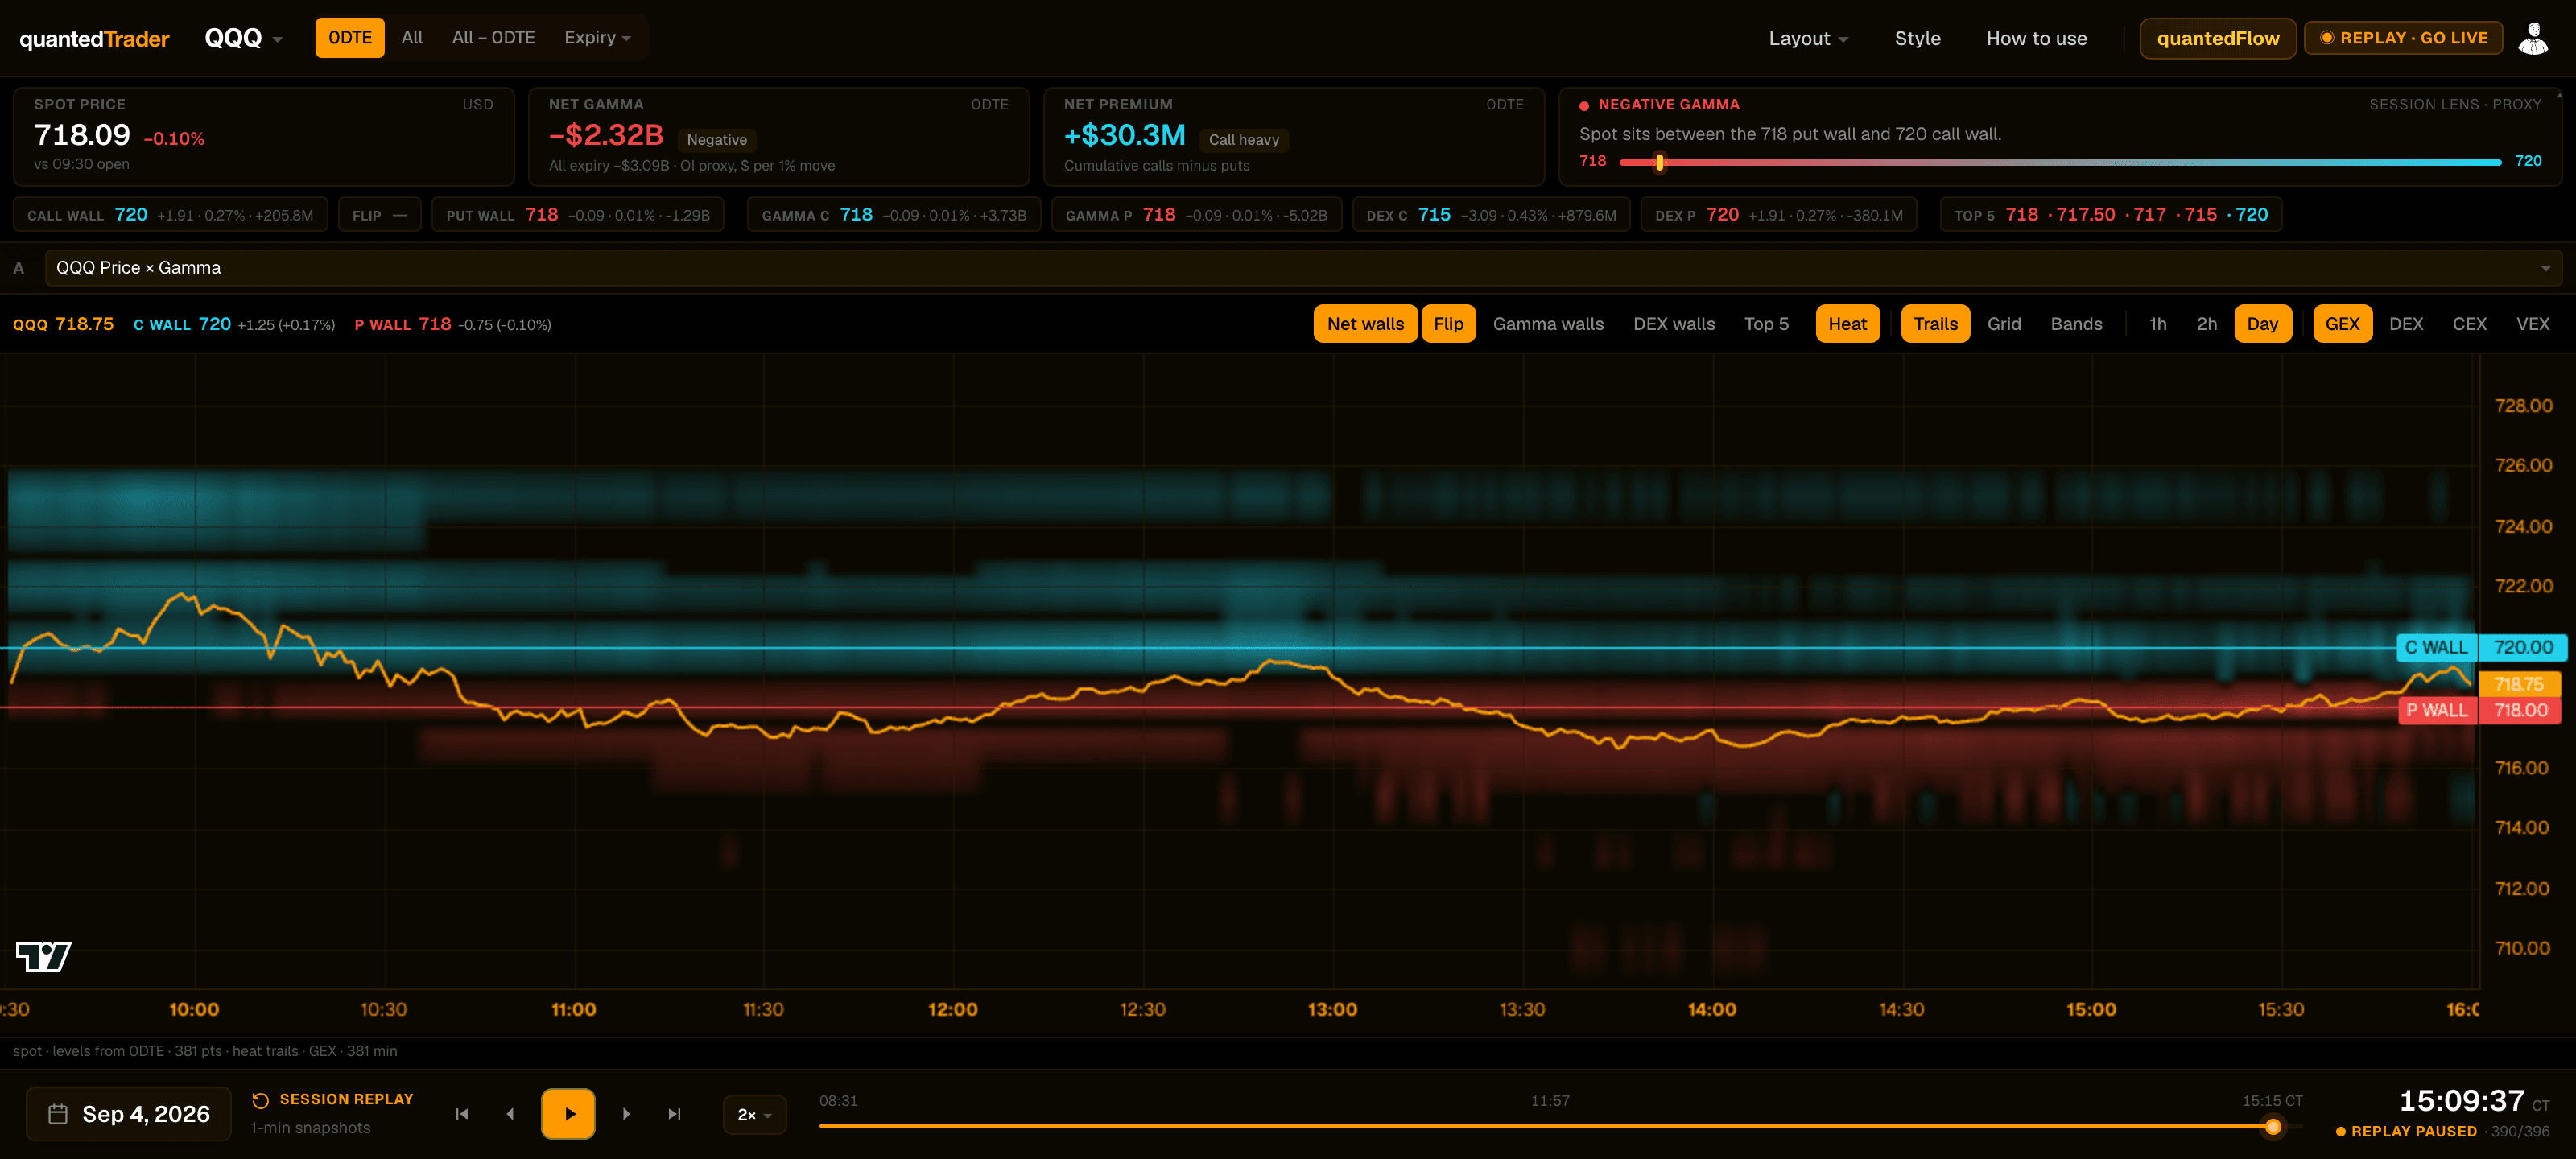Screen dimensions: 2576x1159
Task: Switch chart range to Day
Action: click(x=2262, y=324)
